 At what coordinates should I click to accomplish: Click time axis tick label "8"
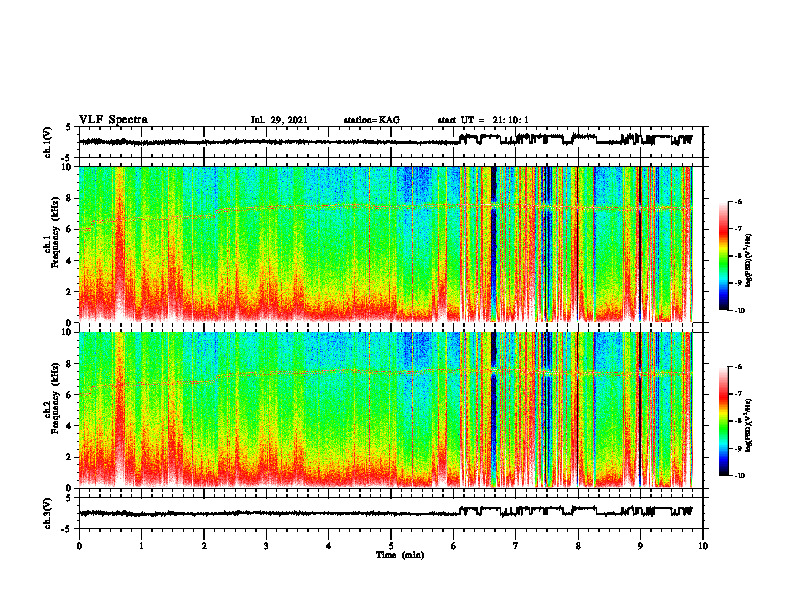pyautogui.click(x=578, y=545)
